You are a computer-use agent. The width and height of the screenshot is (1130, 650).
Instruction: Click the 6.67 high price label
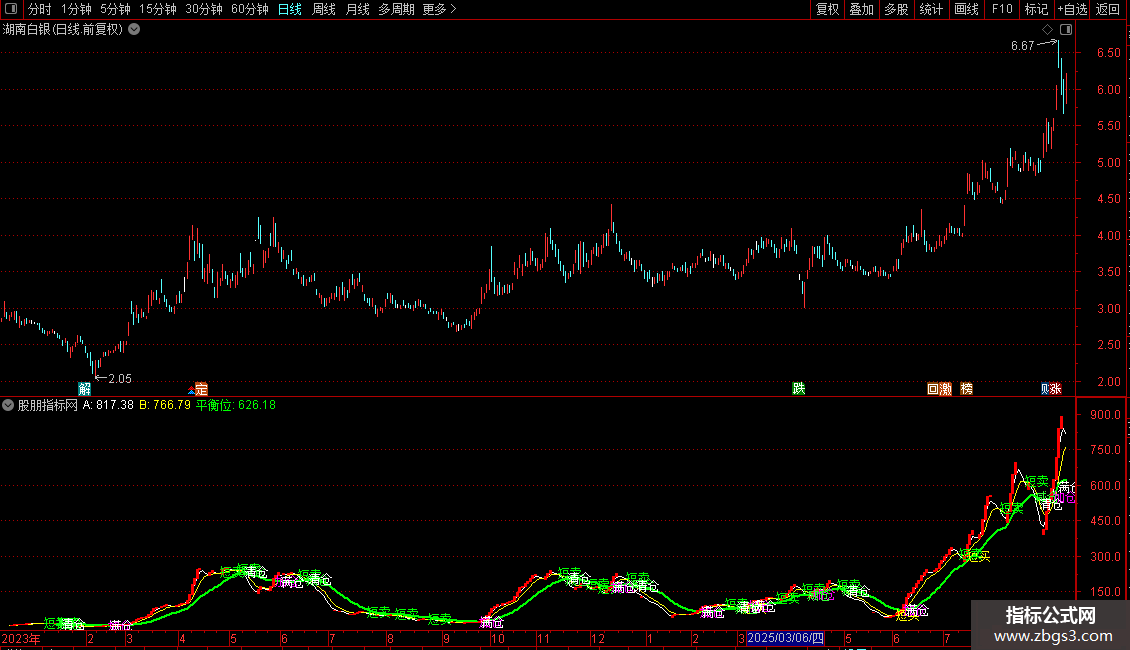(x=1023, y=46)
